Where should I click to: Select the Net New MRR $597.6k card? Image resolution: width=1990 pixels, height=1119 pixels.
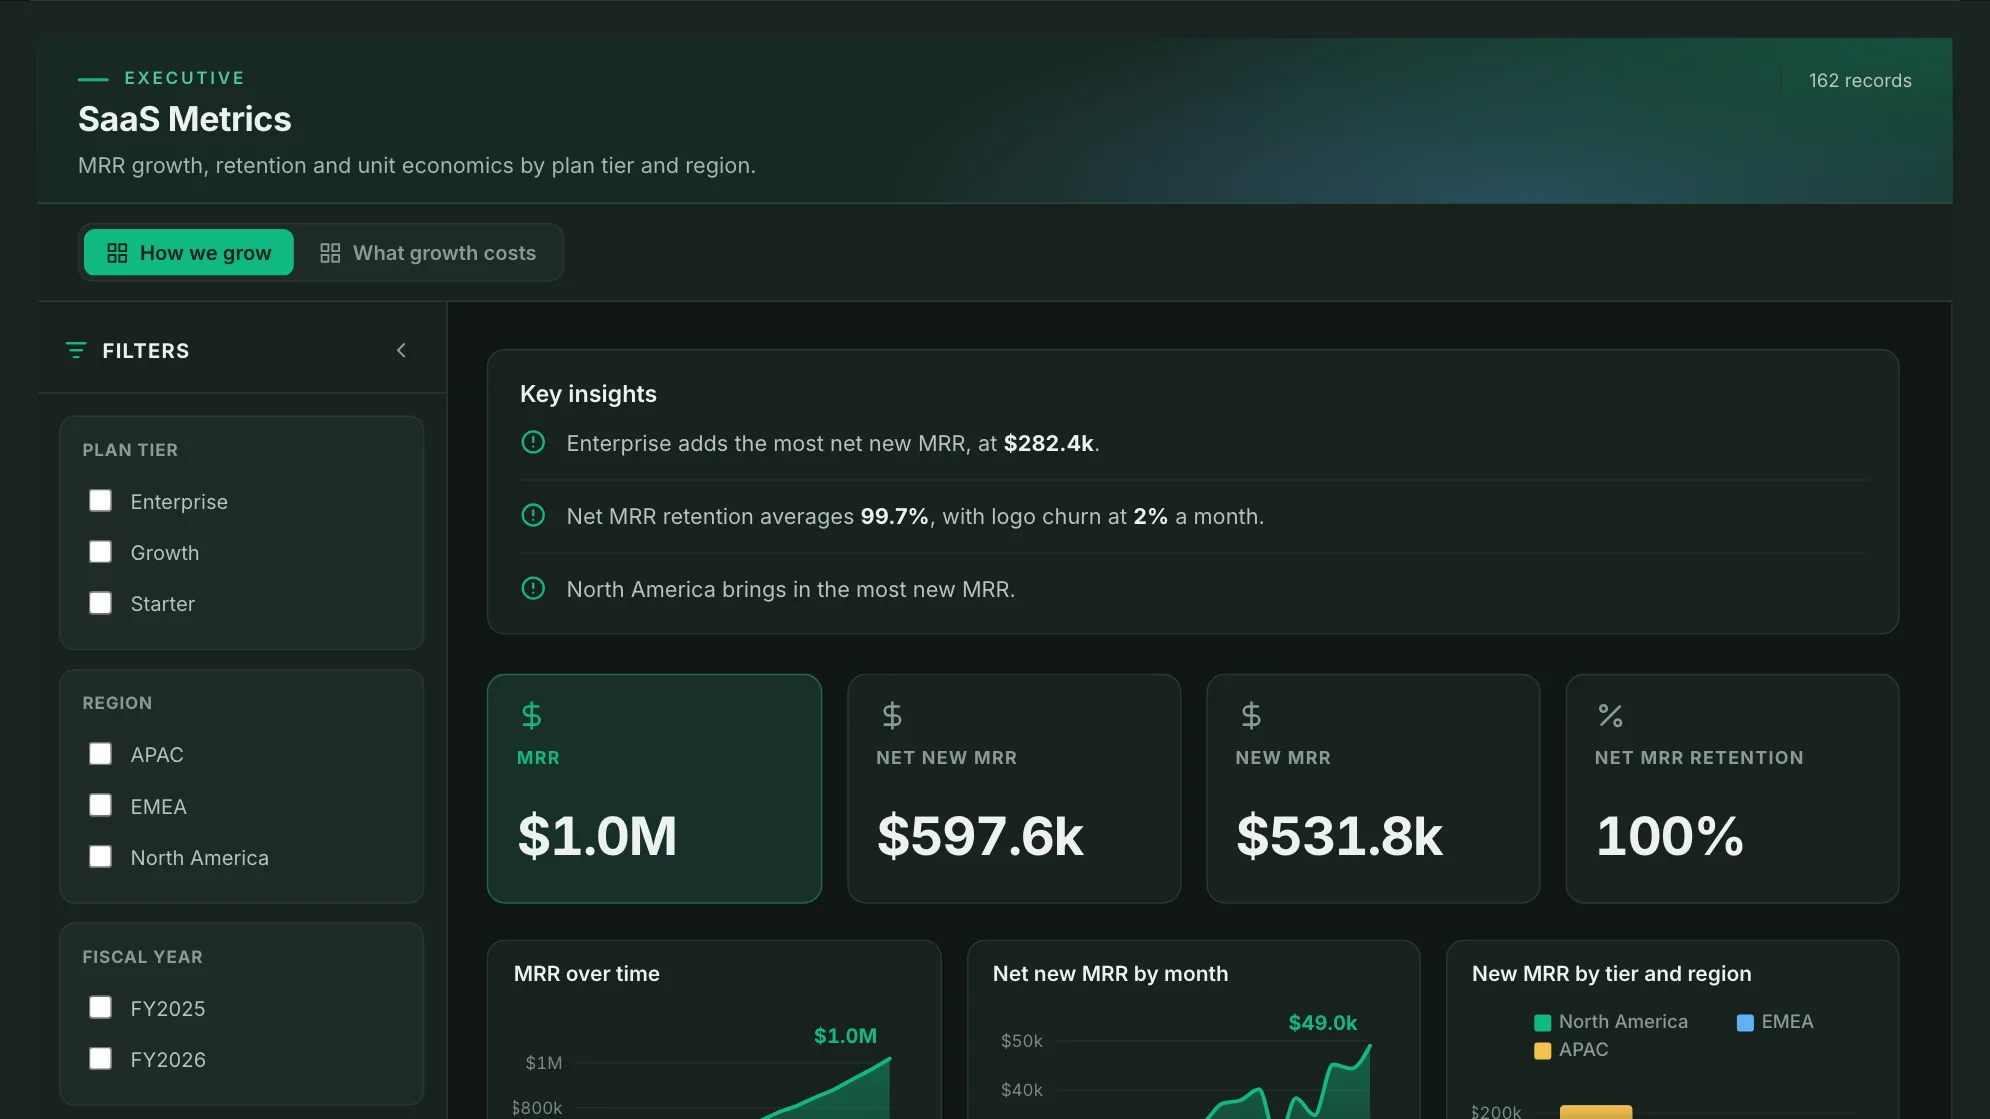[1014, 788]
